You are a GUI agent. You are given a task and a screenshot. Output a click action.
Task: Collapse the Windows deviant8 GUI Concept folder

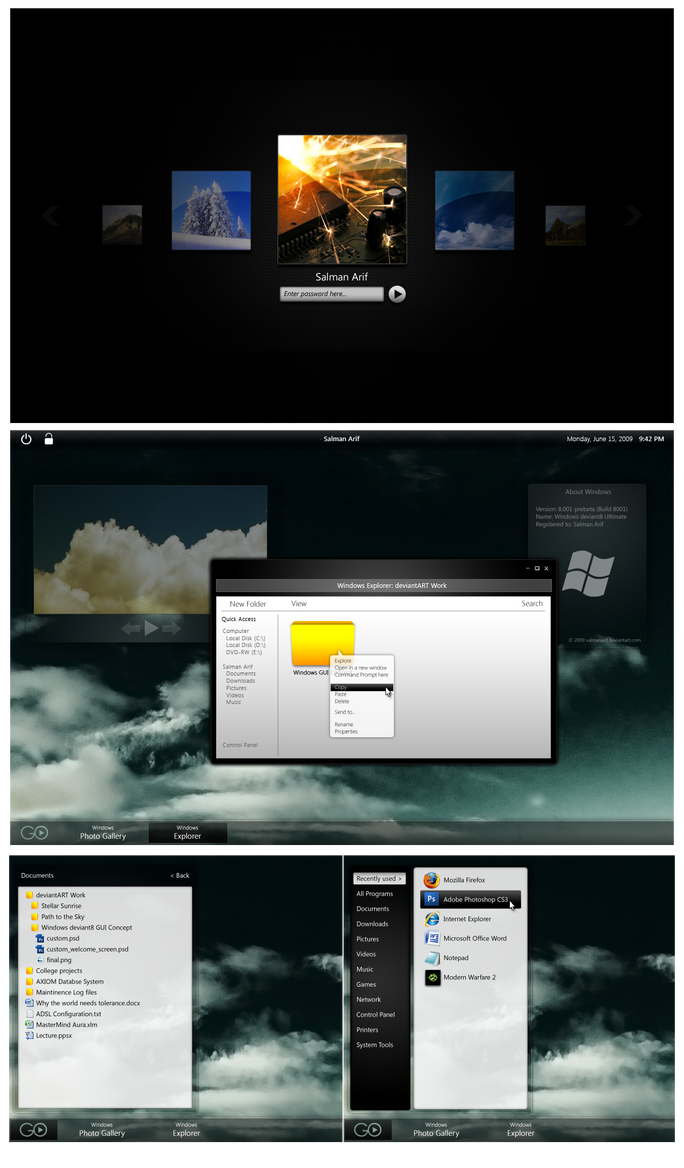pyautogui.click(x=82, y=927)
